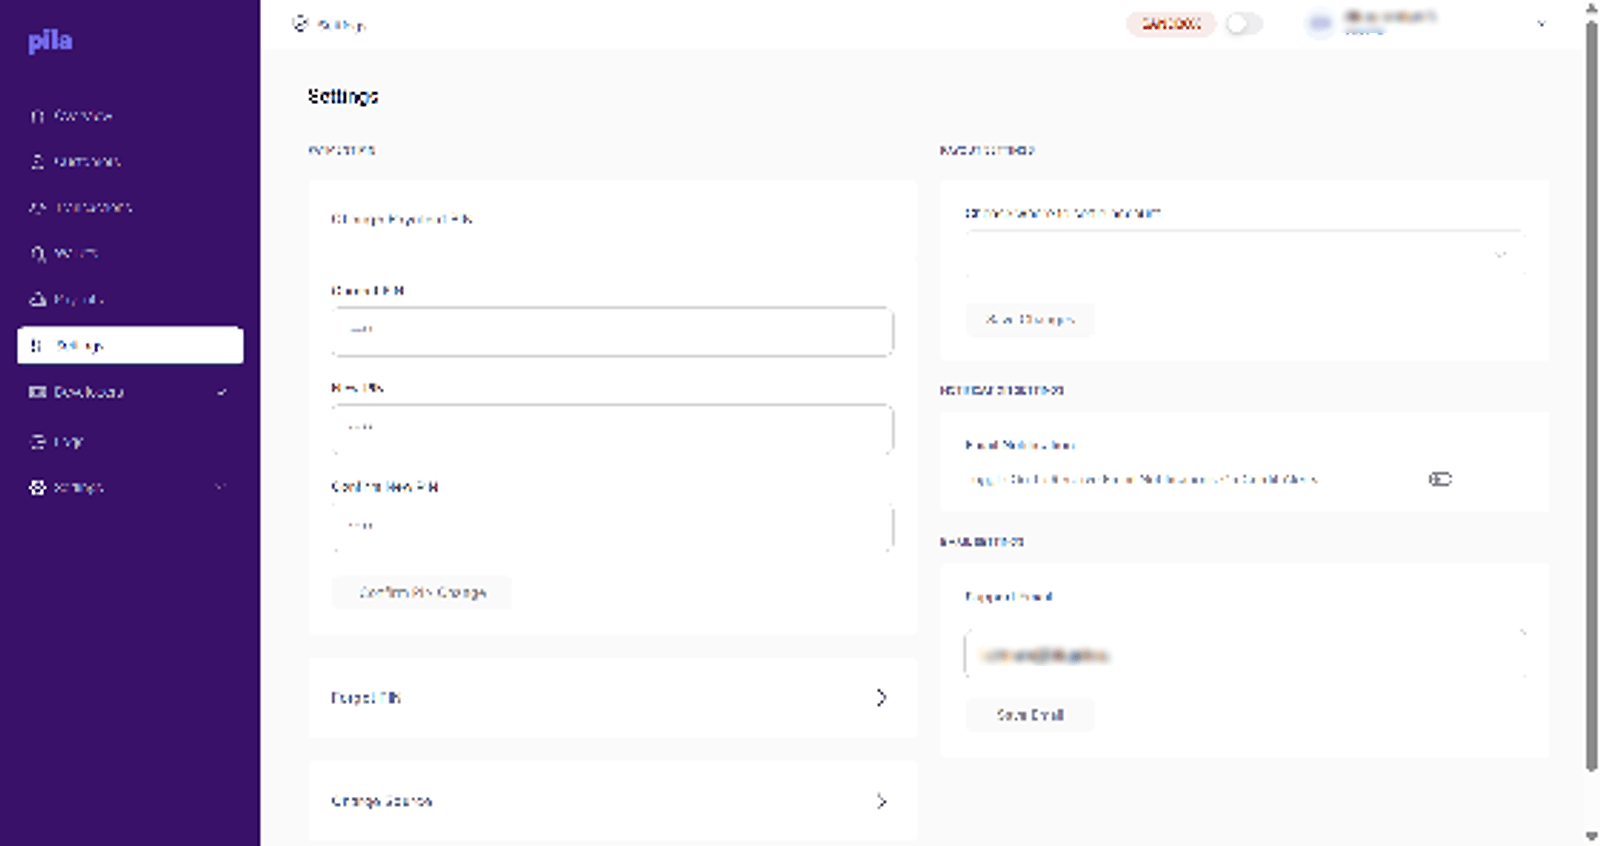Open the Change Source row
Screen dimensions: 1600x846
pos(612,801)
